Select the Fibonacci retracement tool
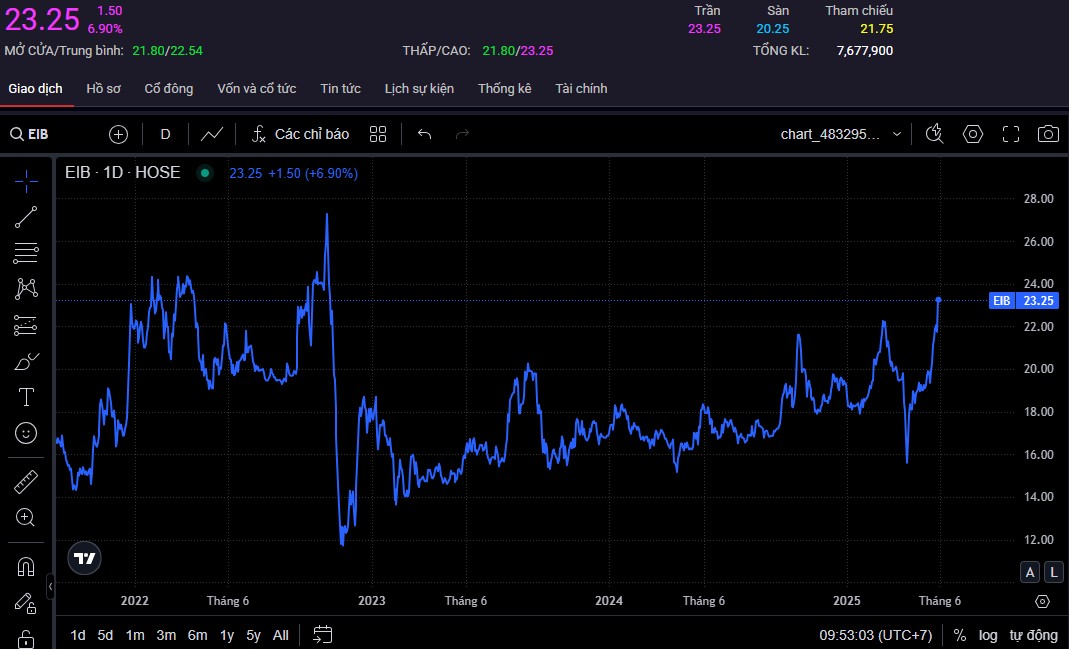Screen dimensions: 1069x649 26,253
